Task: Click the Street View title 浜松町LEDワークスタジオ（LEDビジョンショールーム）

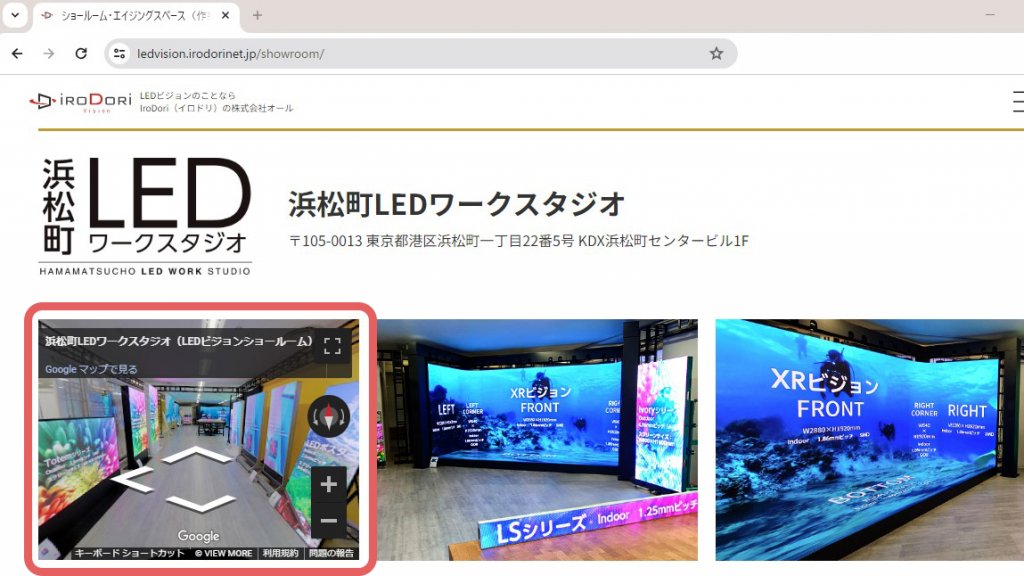Action: [x=179, y=341]
